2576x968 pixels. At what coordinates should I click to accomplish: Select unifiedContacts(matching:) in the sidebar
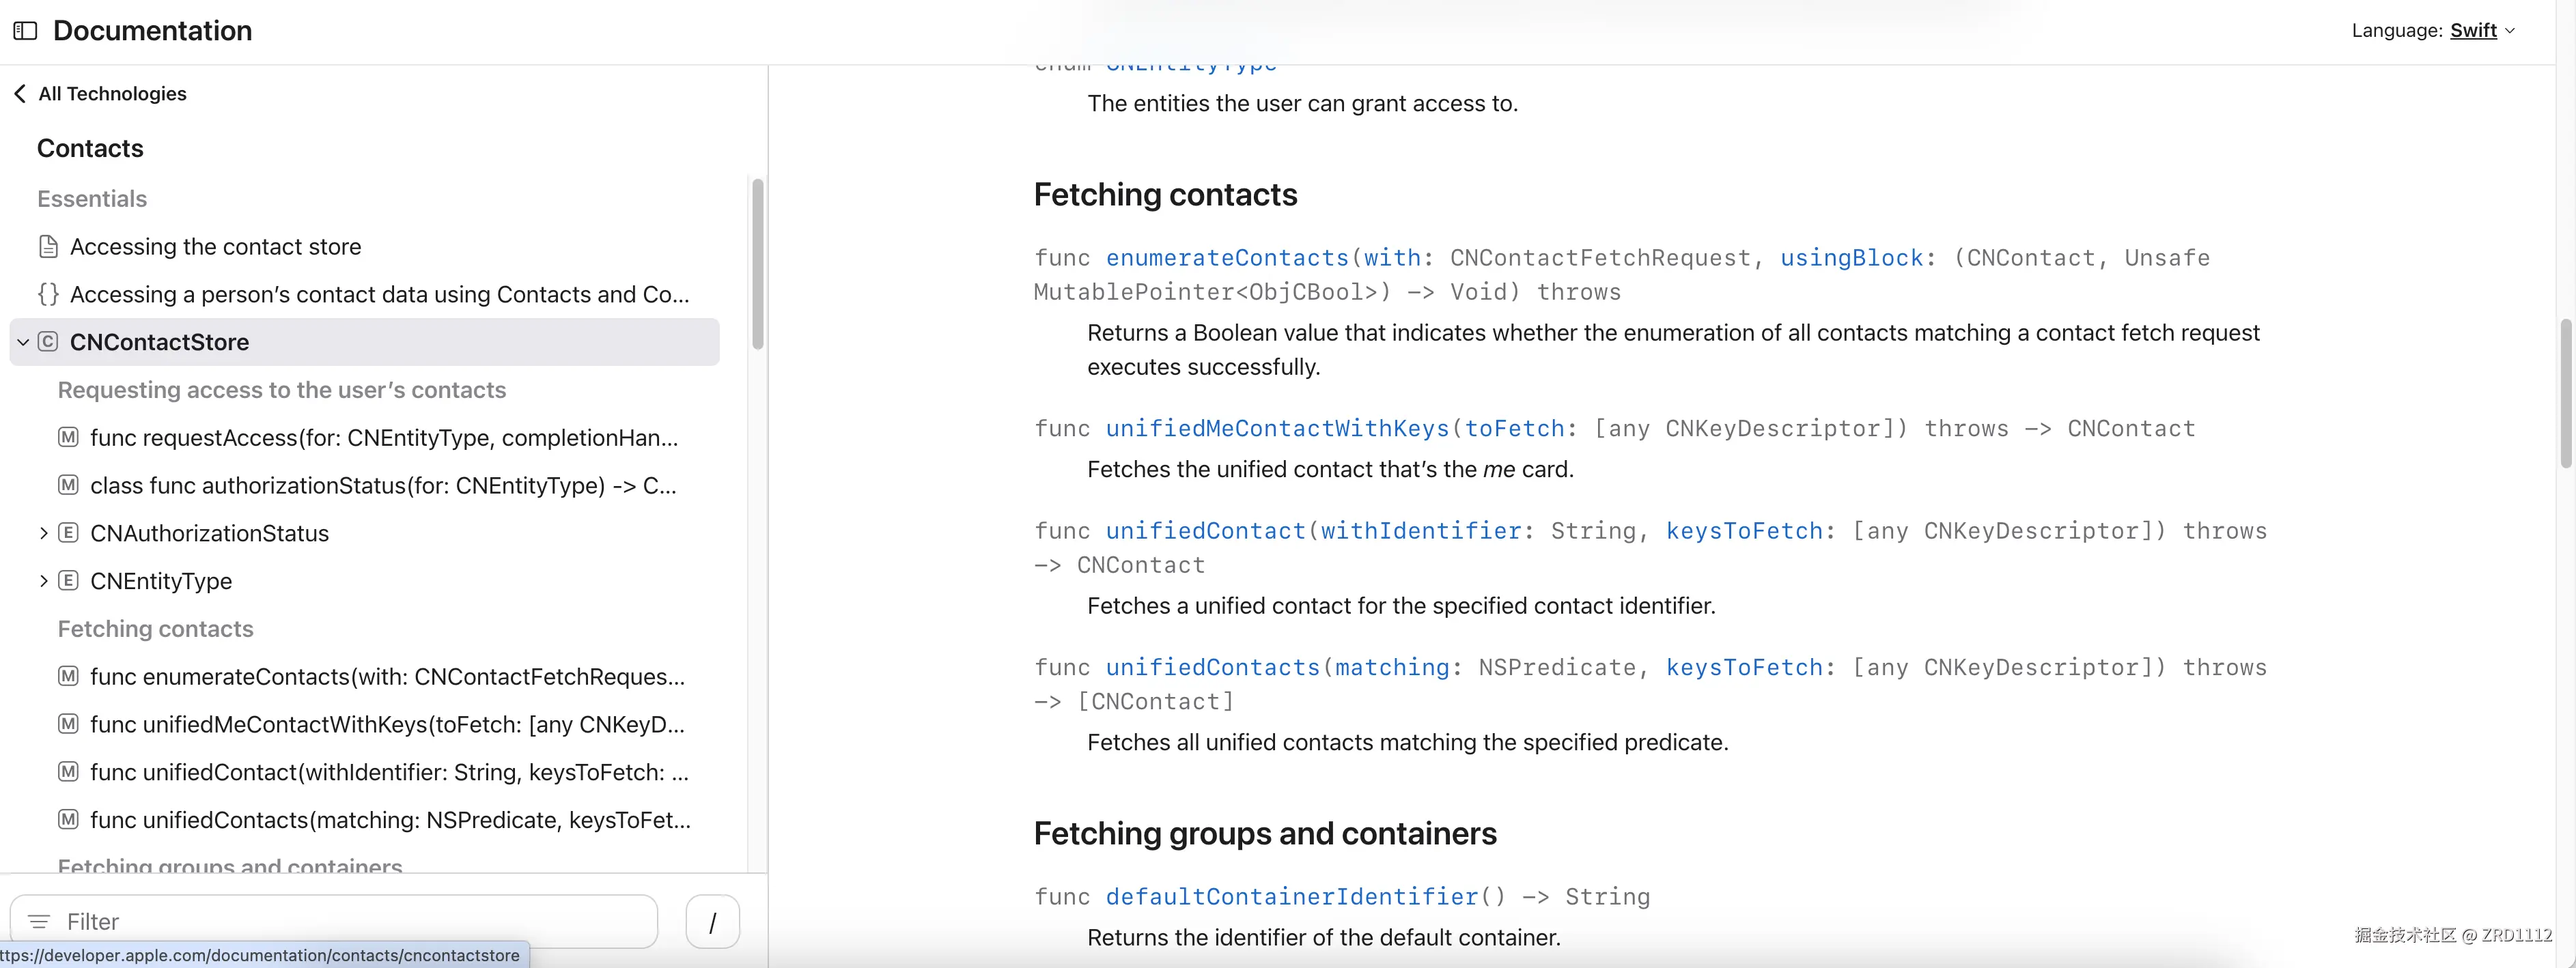390,820
